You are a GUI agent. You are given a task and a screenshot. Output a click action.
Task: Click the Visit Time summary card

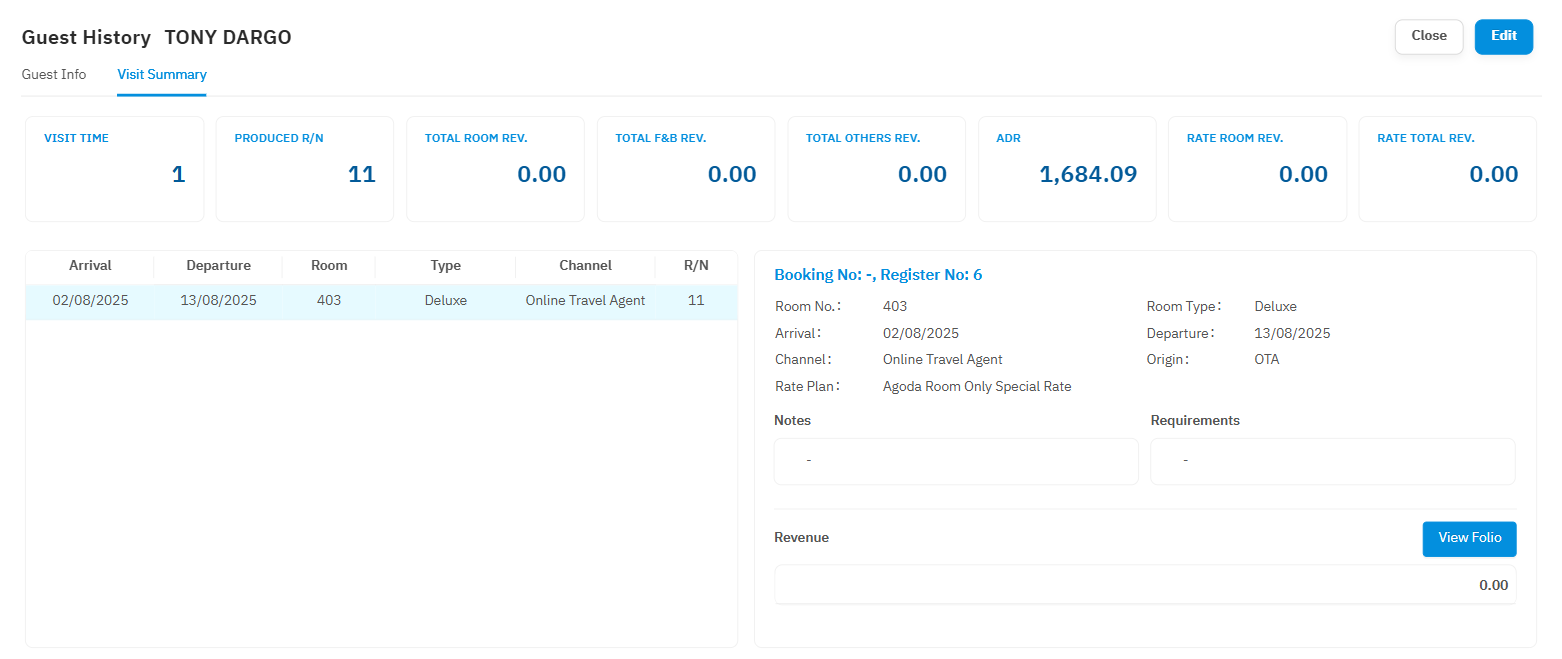114,168
